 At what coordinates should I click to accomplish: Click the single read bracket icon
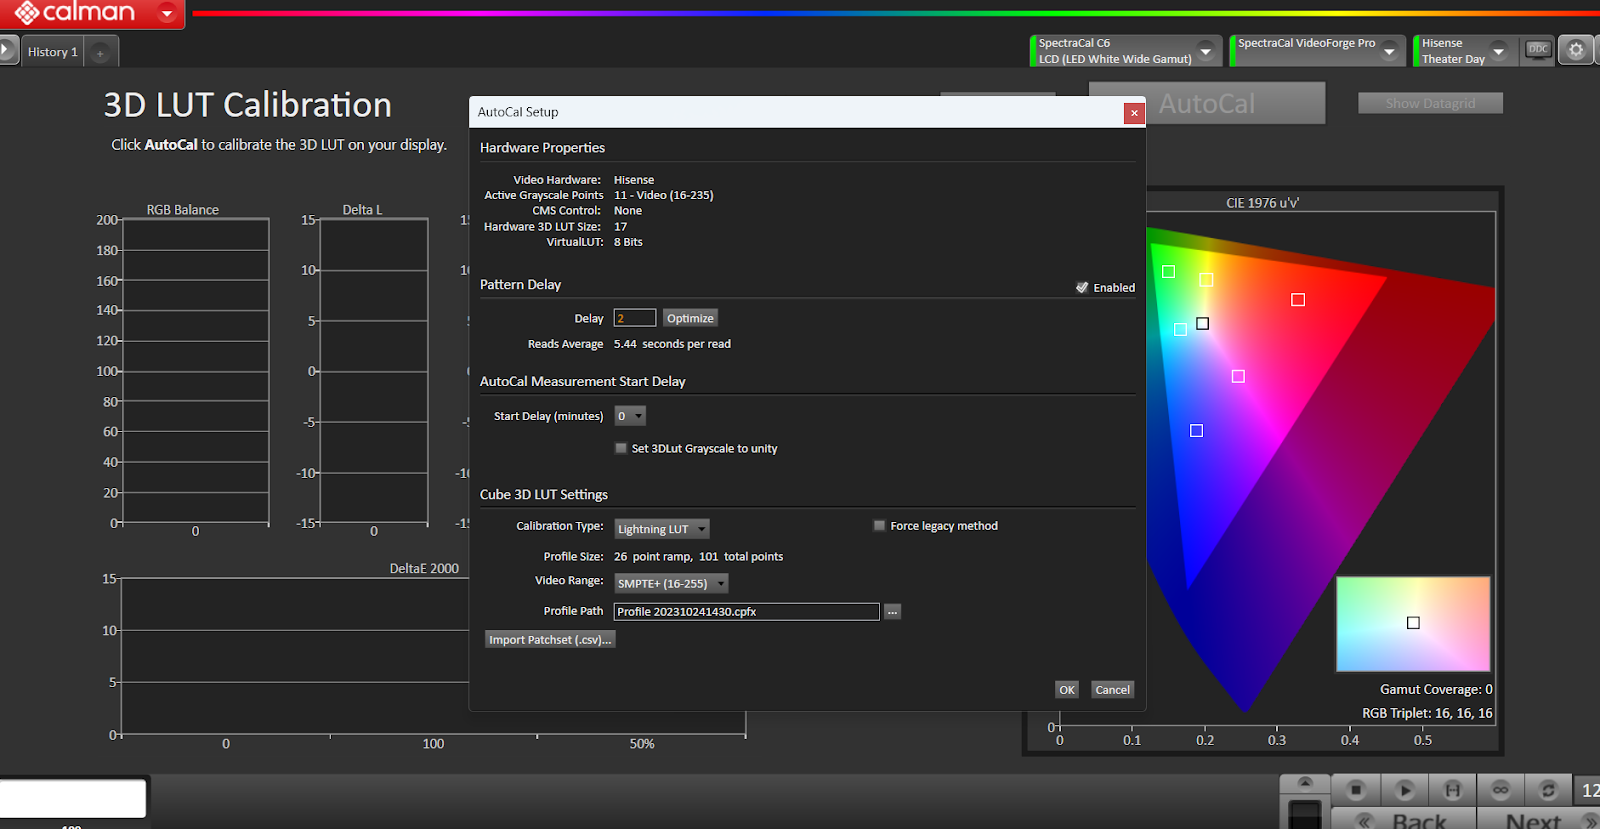(1453, 790)
